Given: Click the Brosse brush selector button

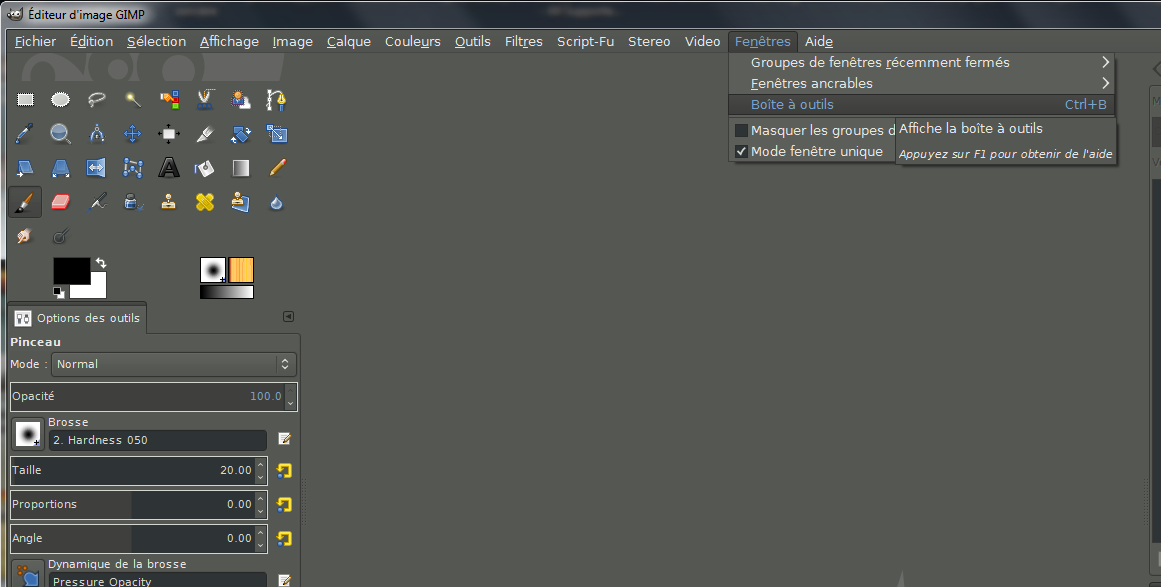Looking at the screenshot, I should (28, 434).
